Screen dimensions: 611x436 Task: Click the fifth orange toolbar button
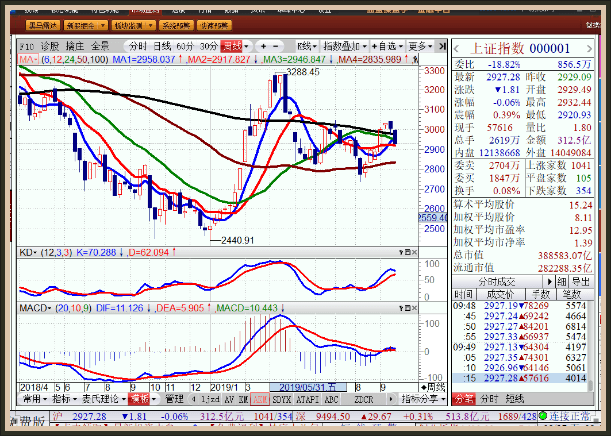214,26
